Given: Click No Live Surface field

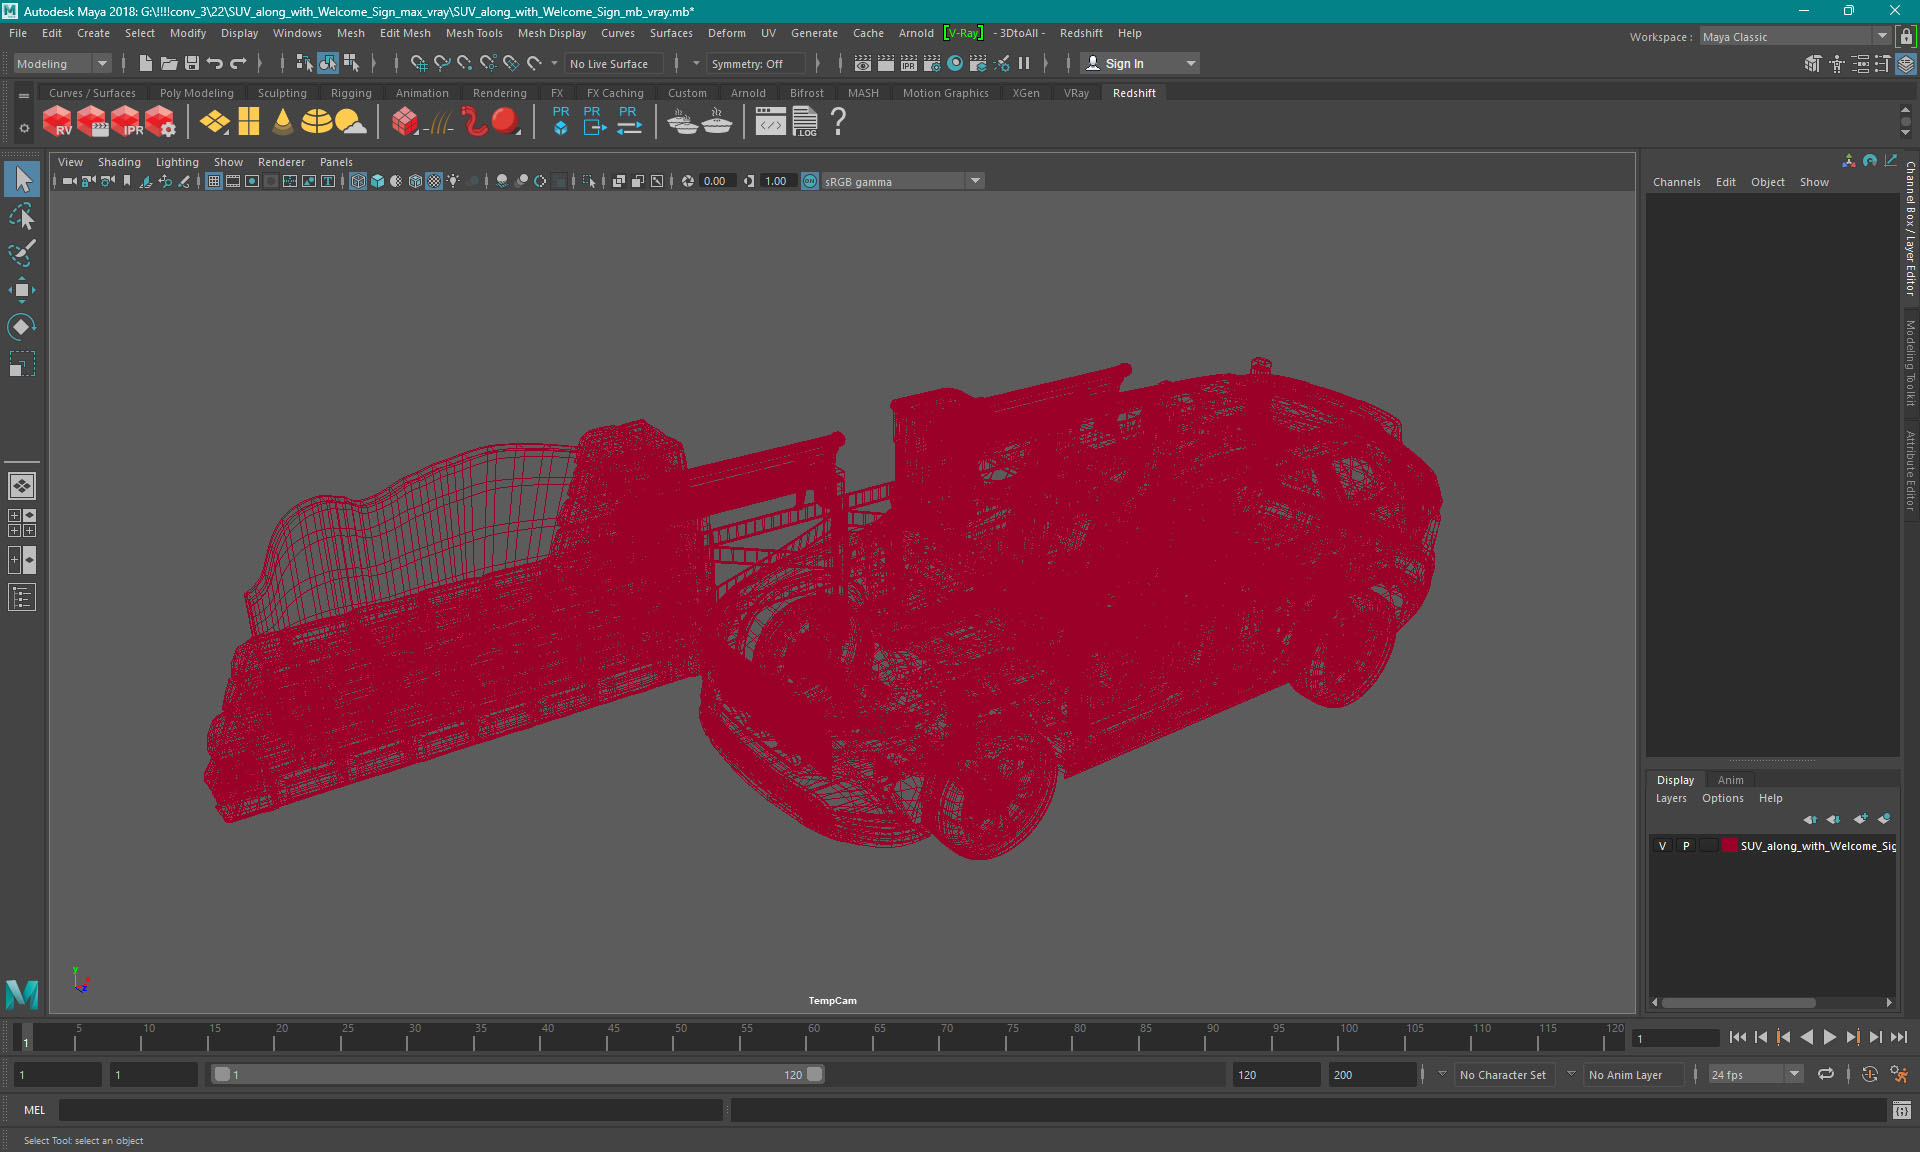Looking at the screenshot, I should click(x=614, y=63).
